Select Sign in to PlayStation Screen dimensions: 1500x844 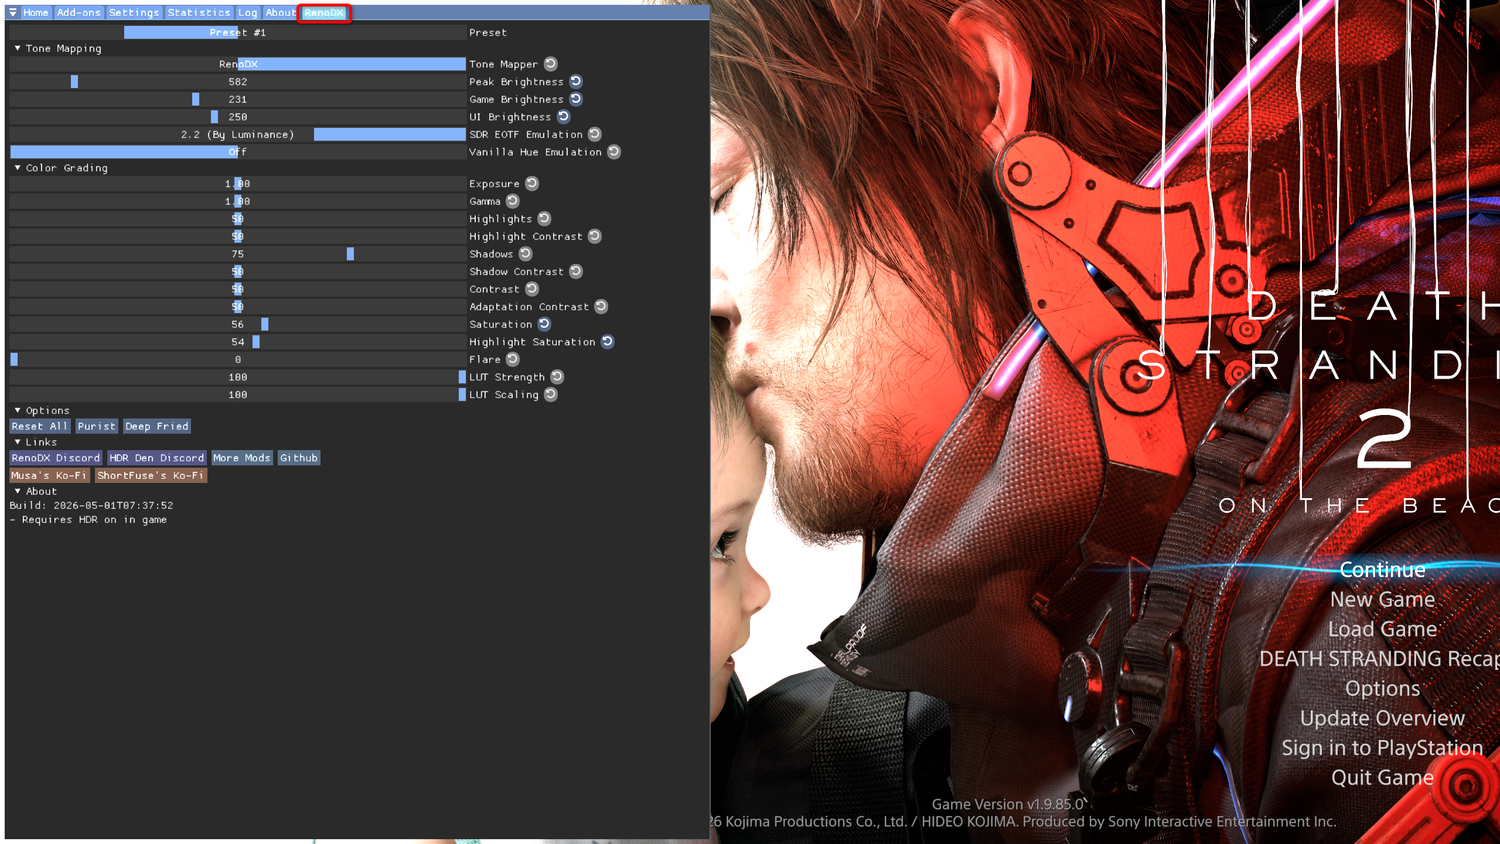(1383, 748)
